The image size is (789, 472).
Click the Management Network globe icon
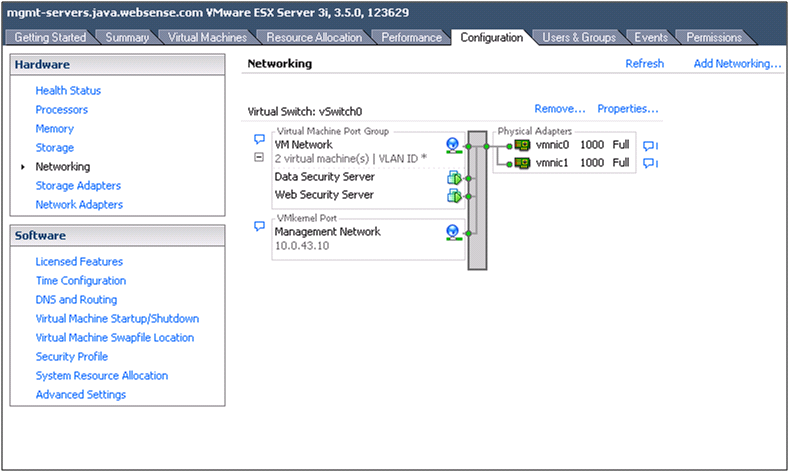(x=453, y=232)
